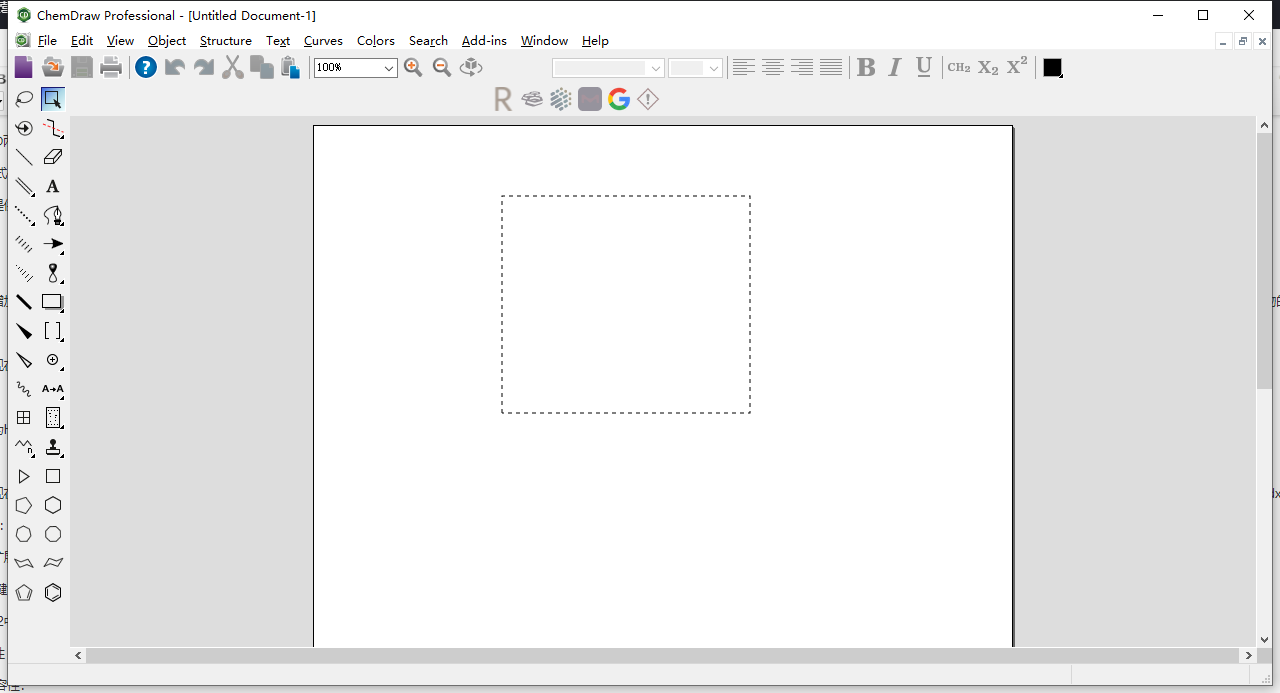Open the Curves menu

(323, 41)
